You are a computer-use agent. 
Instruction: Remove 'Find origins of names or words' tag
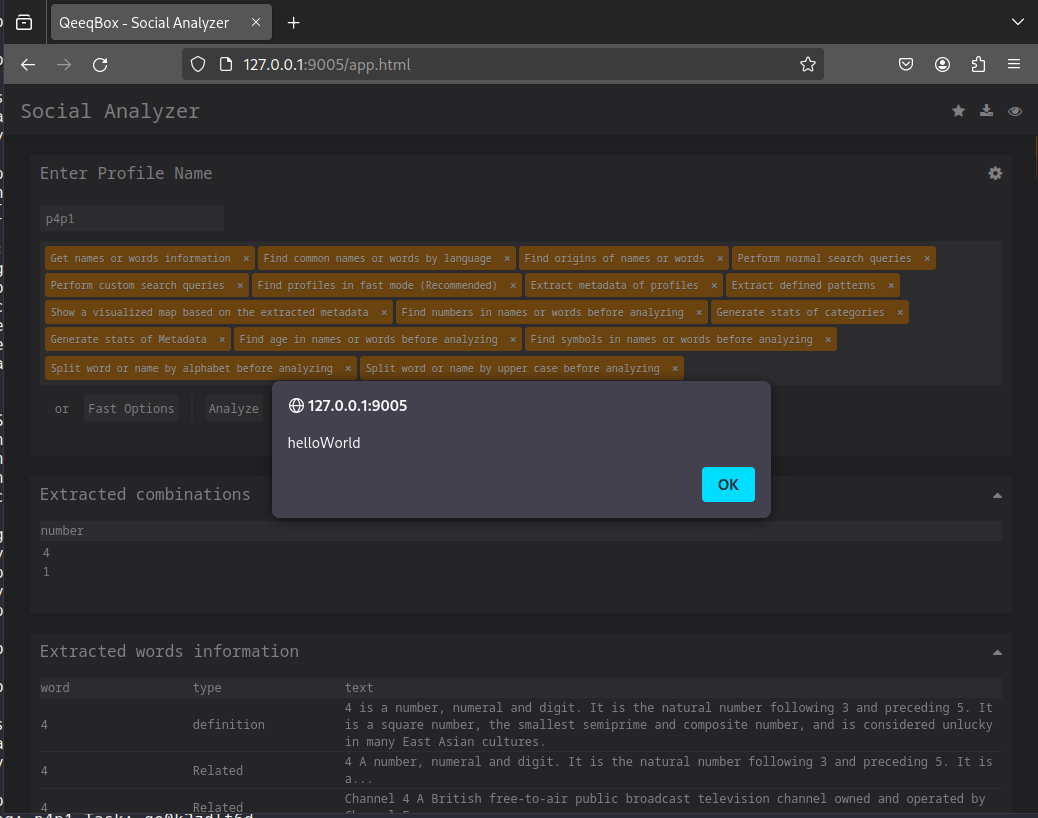tap(720, 259)
